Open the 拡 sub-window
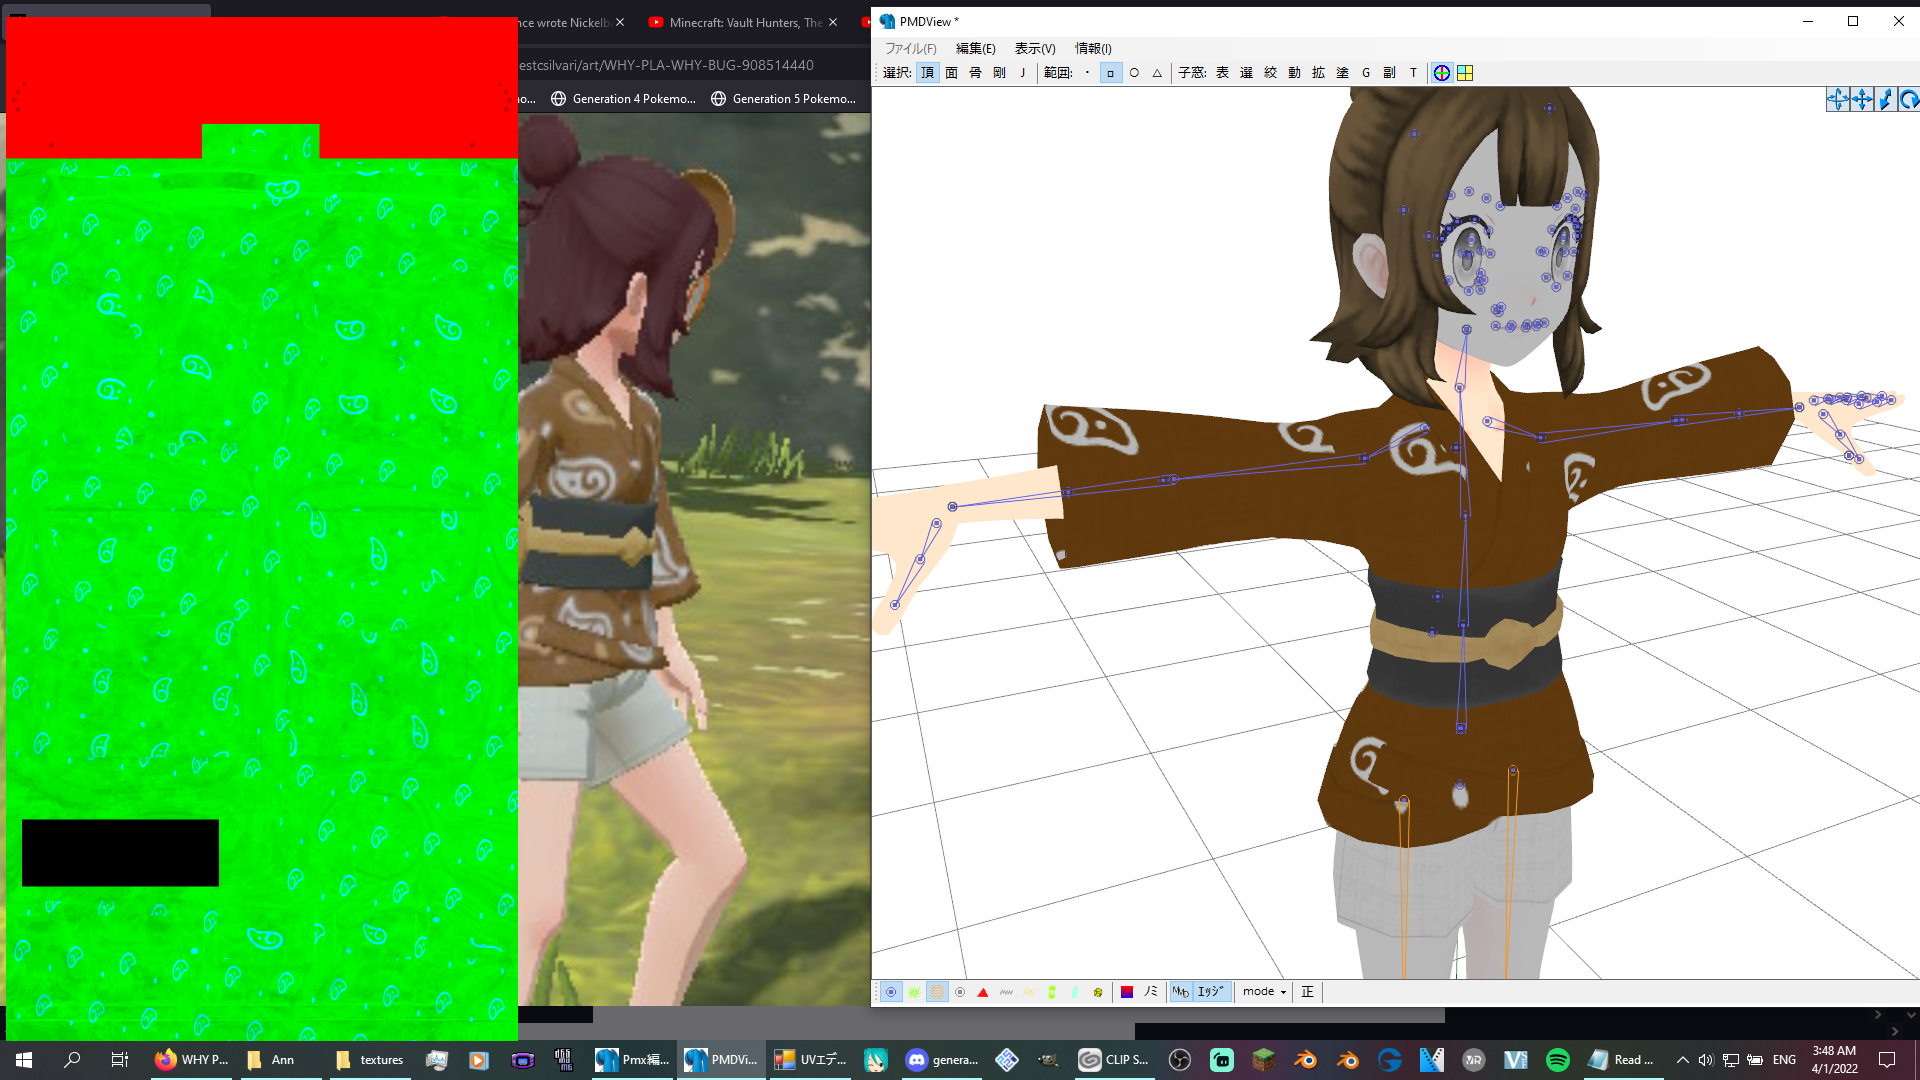 coord(1318,73)
